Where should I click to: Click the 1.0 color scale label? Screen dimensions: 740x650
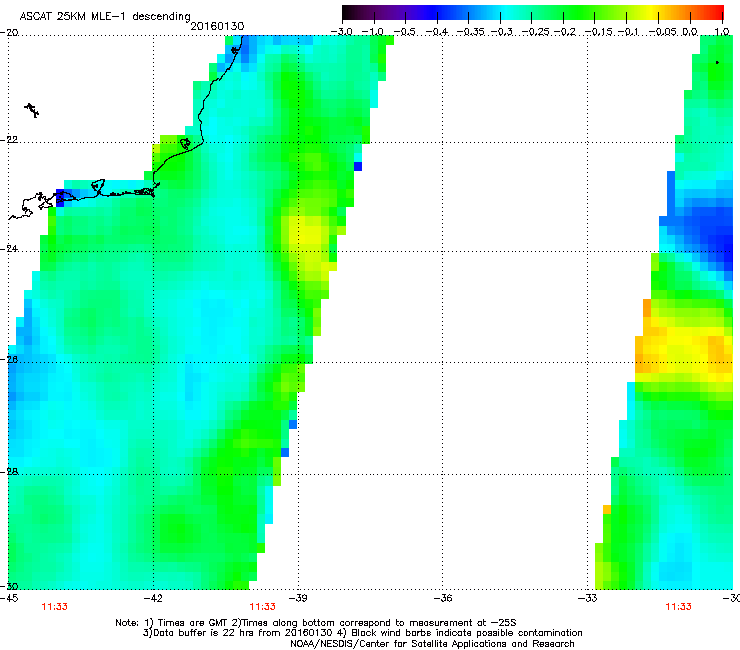pyautogui.click(x=722, y=32)
